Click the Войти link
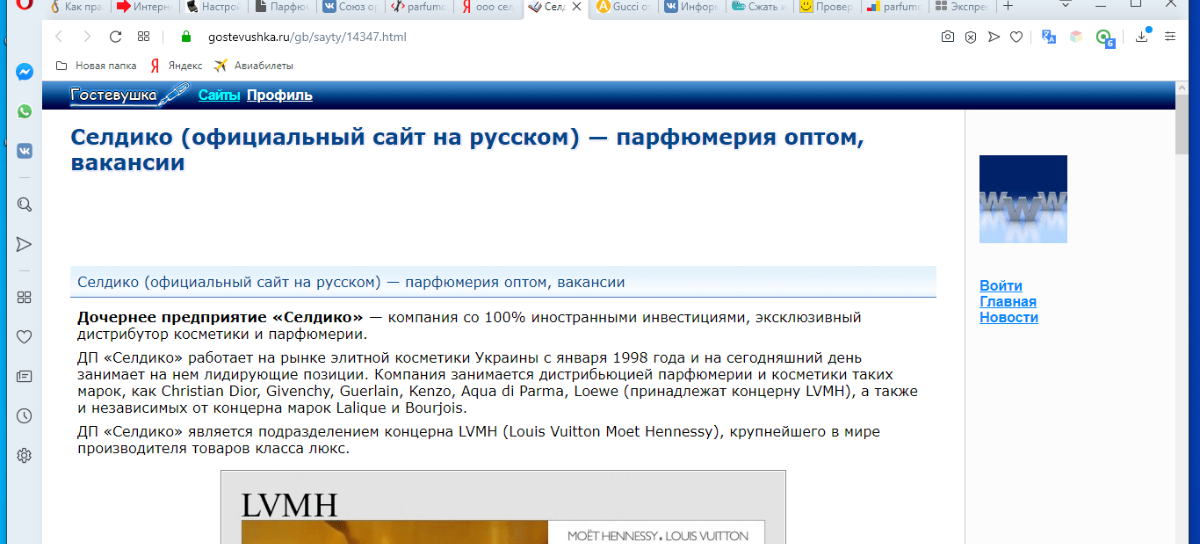 (1001, 285)
